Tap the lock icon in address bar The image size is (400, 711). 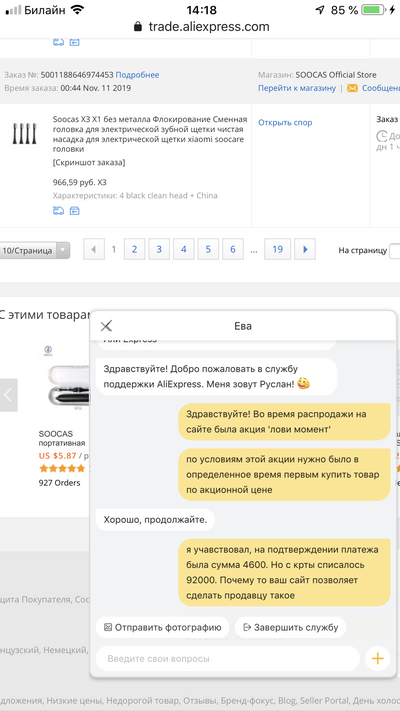pos(137,26)
